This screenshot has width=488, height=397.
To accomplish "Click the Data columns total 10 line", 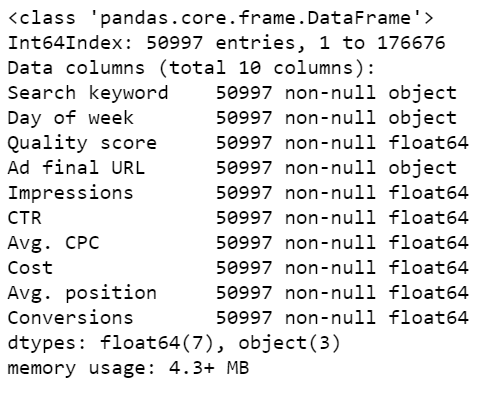I will (x=191, y=68).
